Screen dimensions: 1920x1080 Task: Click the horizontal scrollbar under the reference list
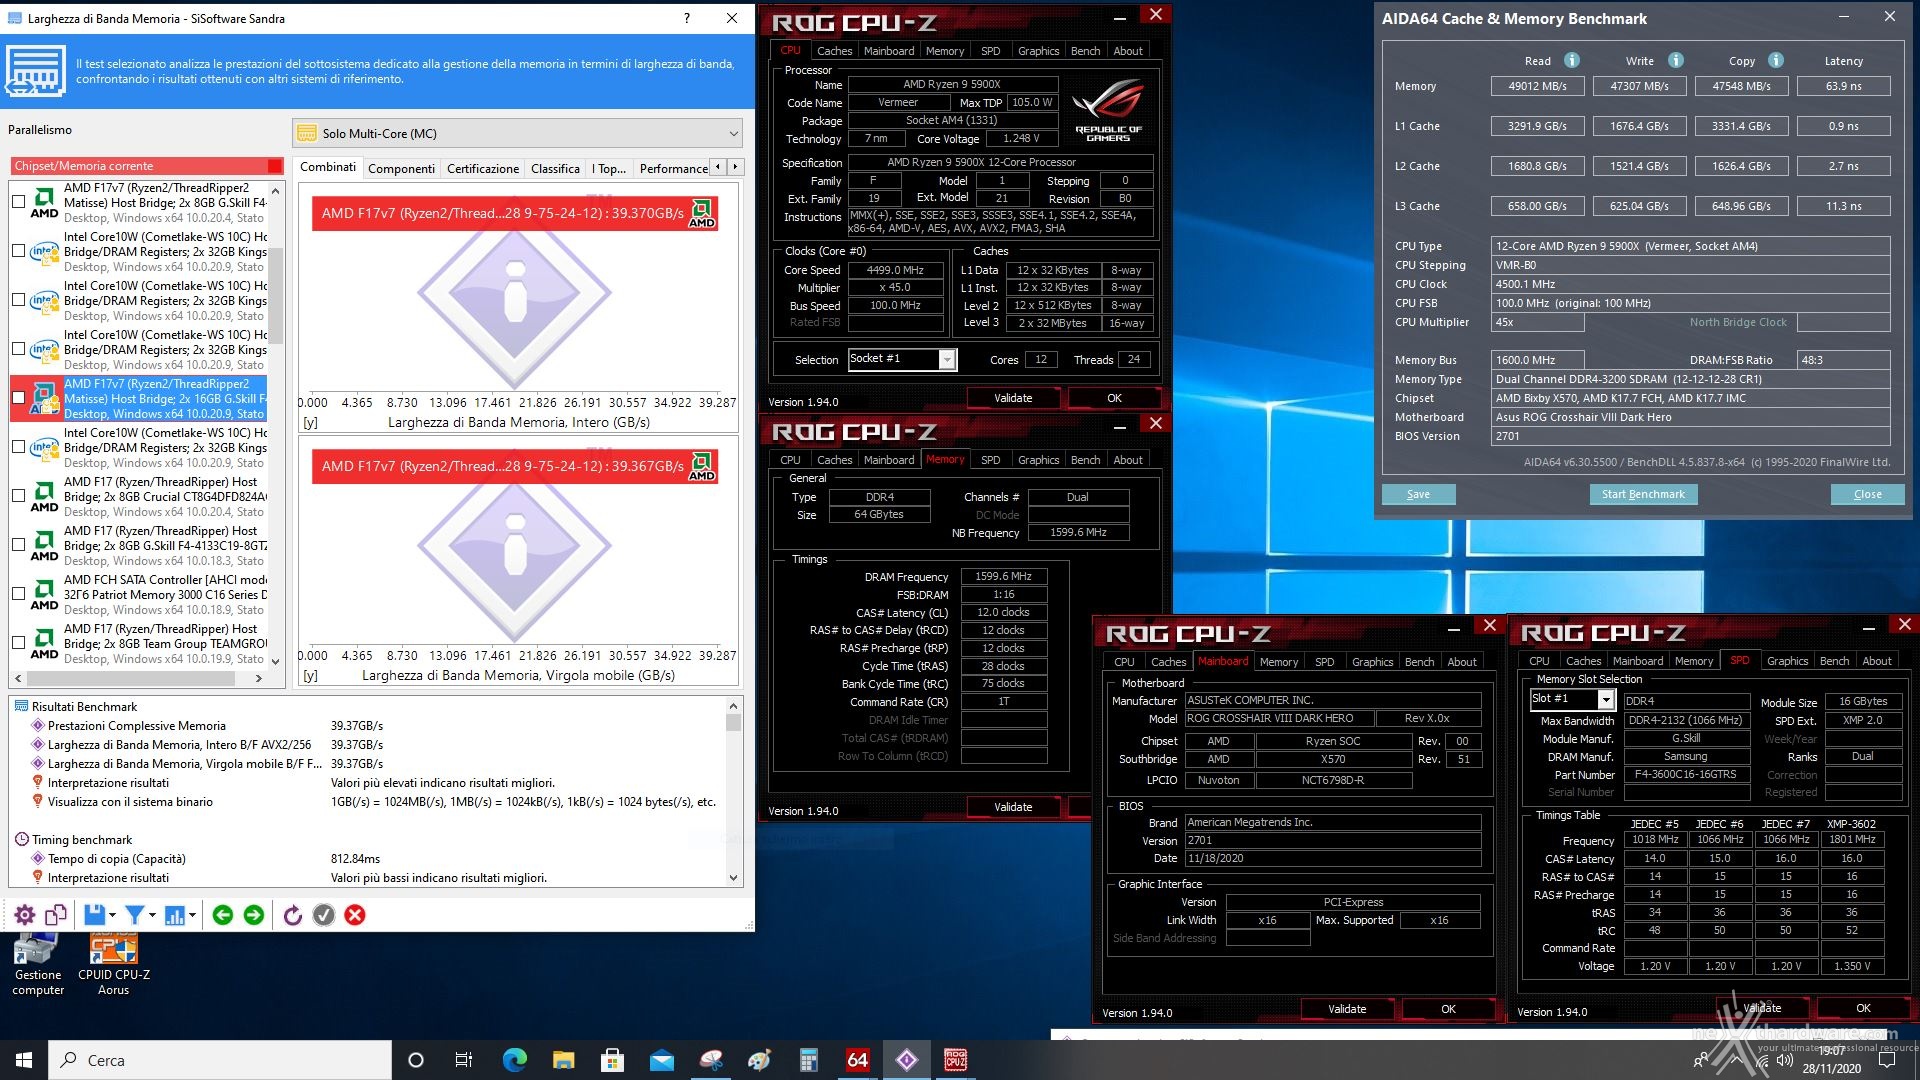[139, 678]
